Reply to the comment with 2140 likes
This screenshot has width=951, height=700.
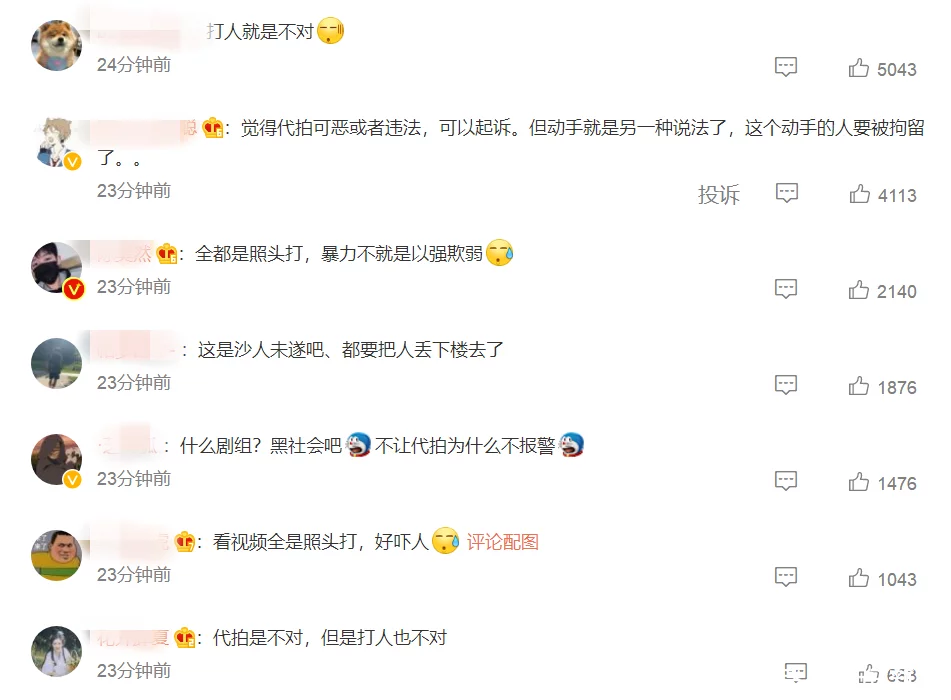(x=786, y=289)
